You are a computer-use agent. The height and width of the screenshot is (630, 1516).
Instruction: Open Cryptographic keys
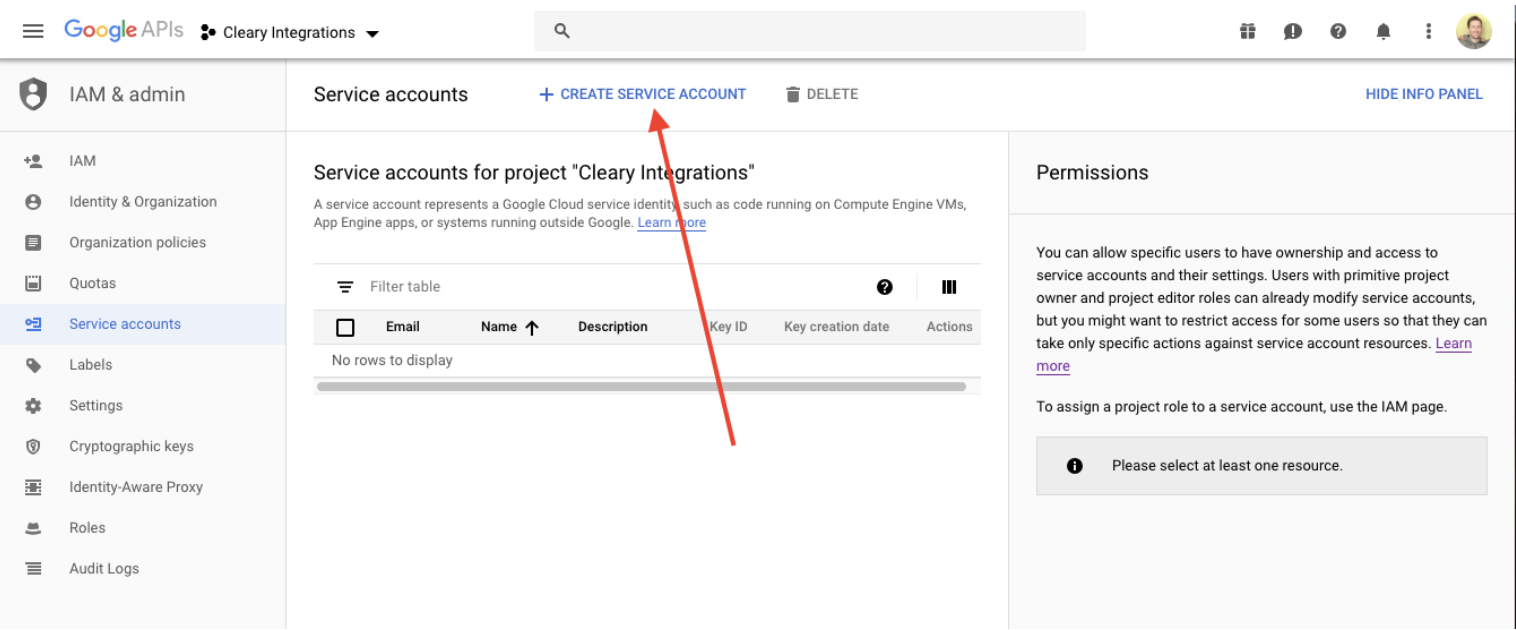[x=131, y=447]
